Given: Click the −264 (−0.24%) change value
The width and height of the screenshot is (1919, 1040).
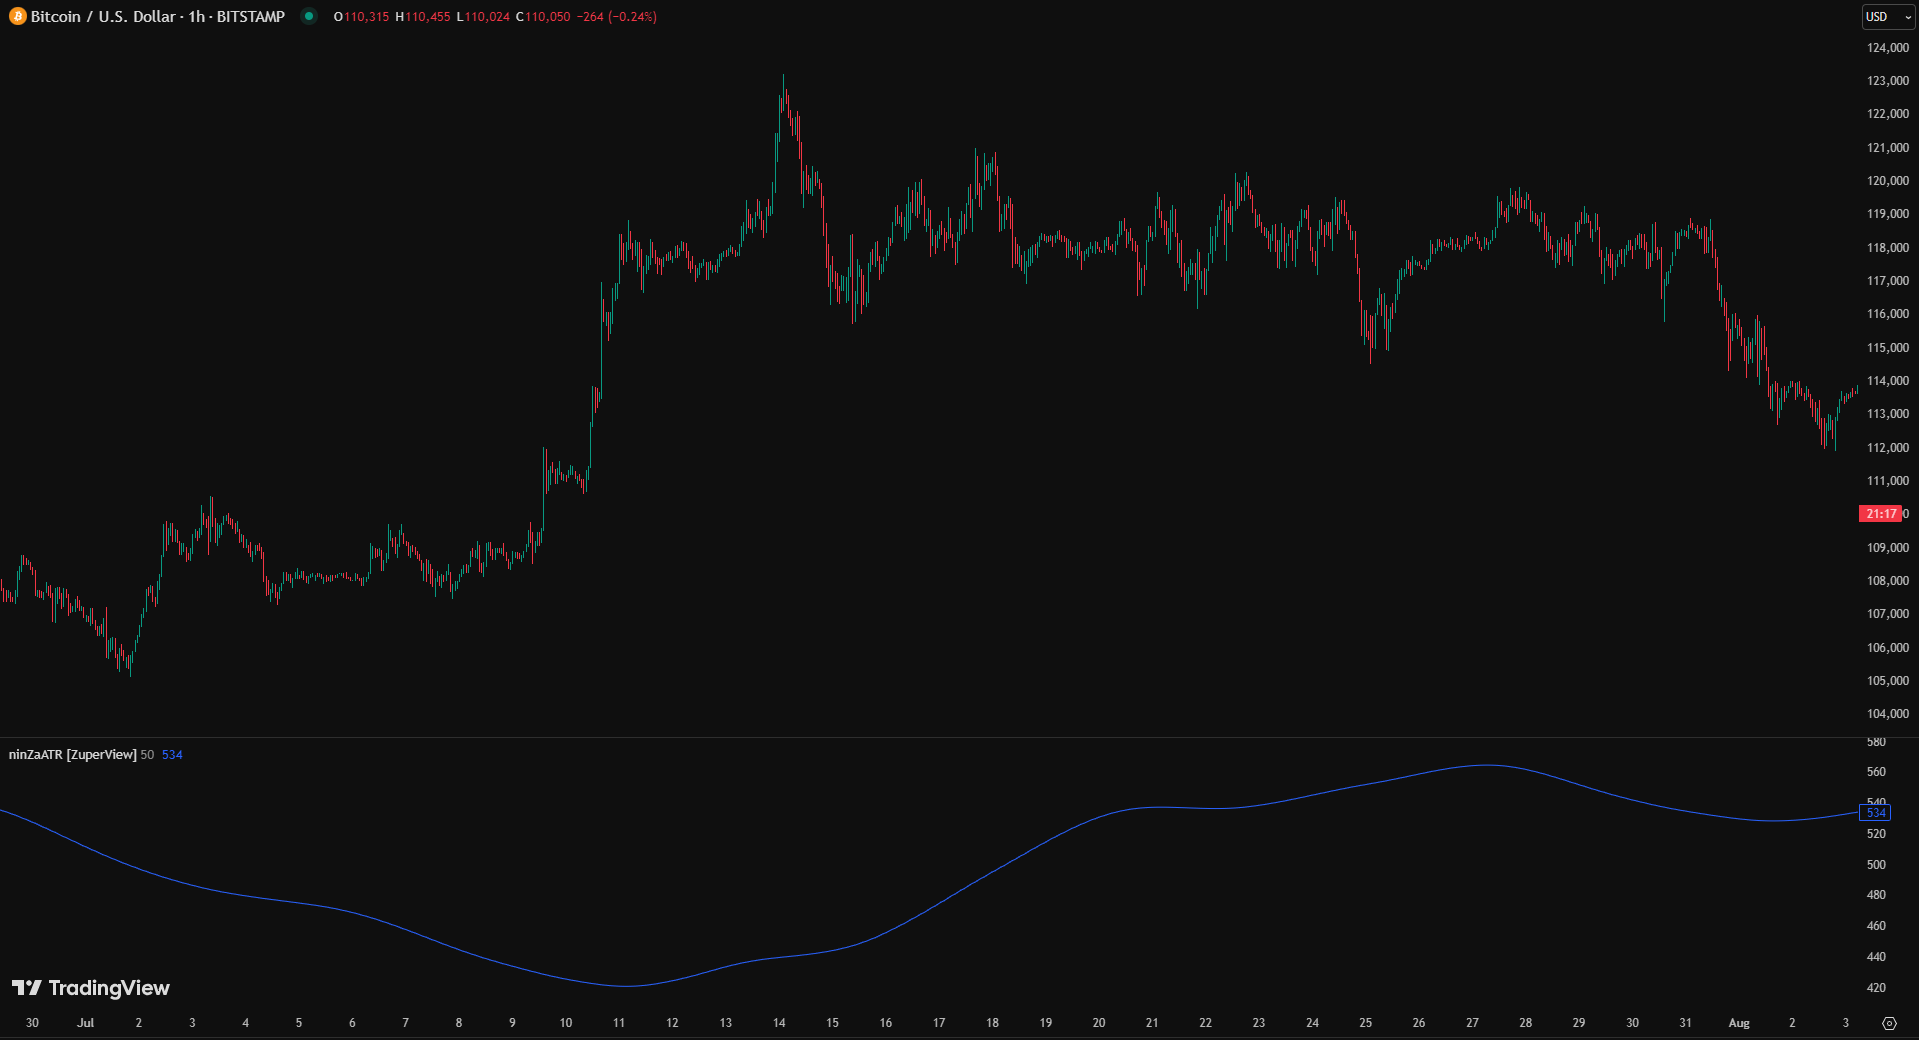Looking at the screenshot, I should (x=616, y=17).
